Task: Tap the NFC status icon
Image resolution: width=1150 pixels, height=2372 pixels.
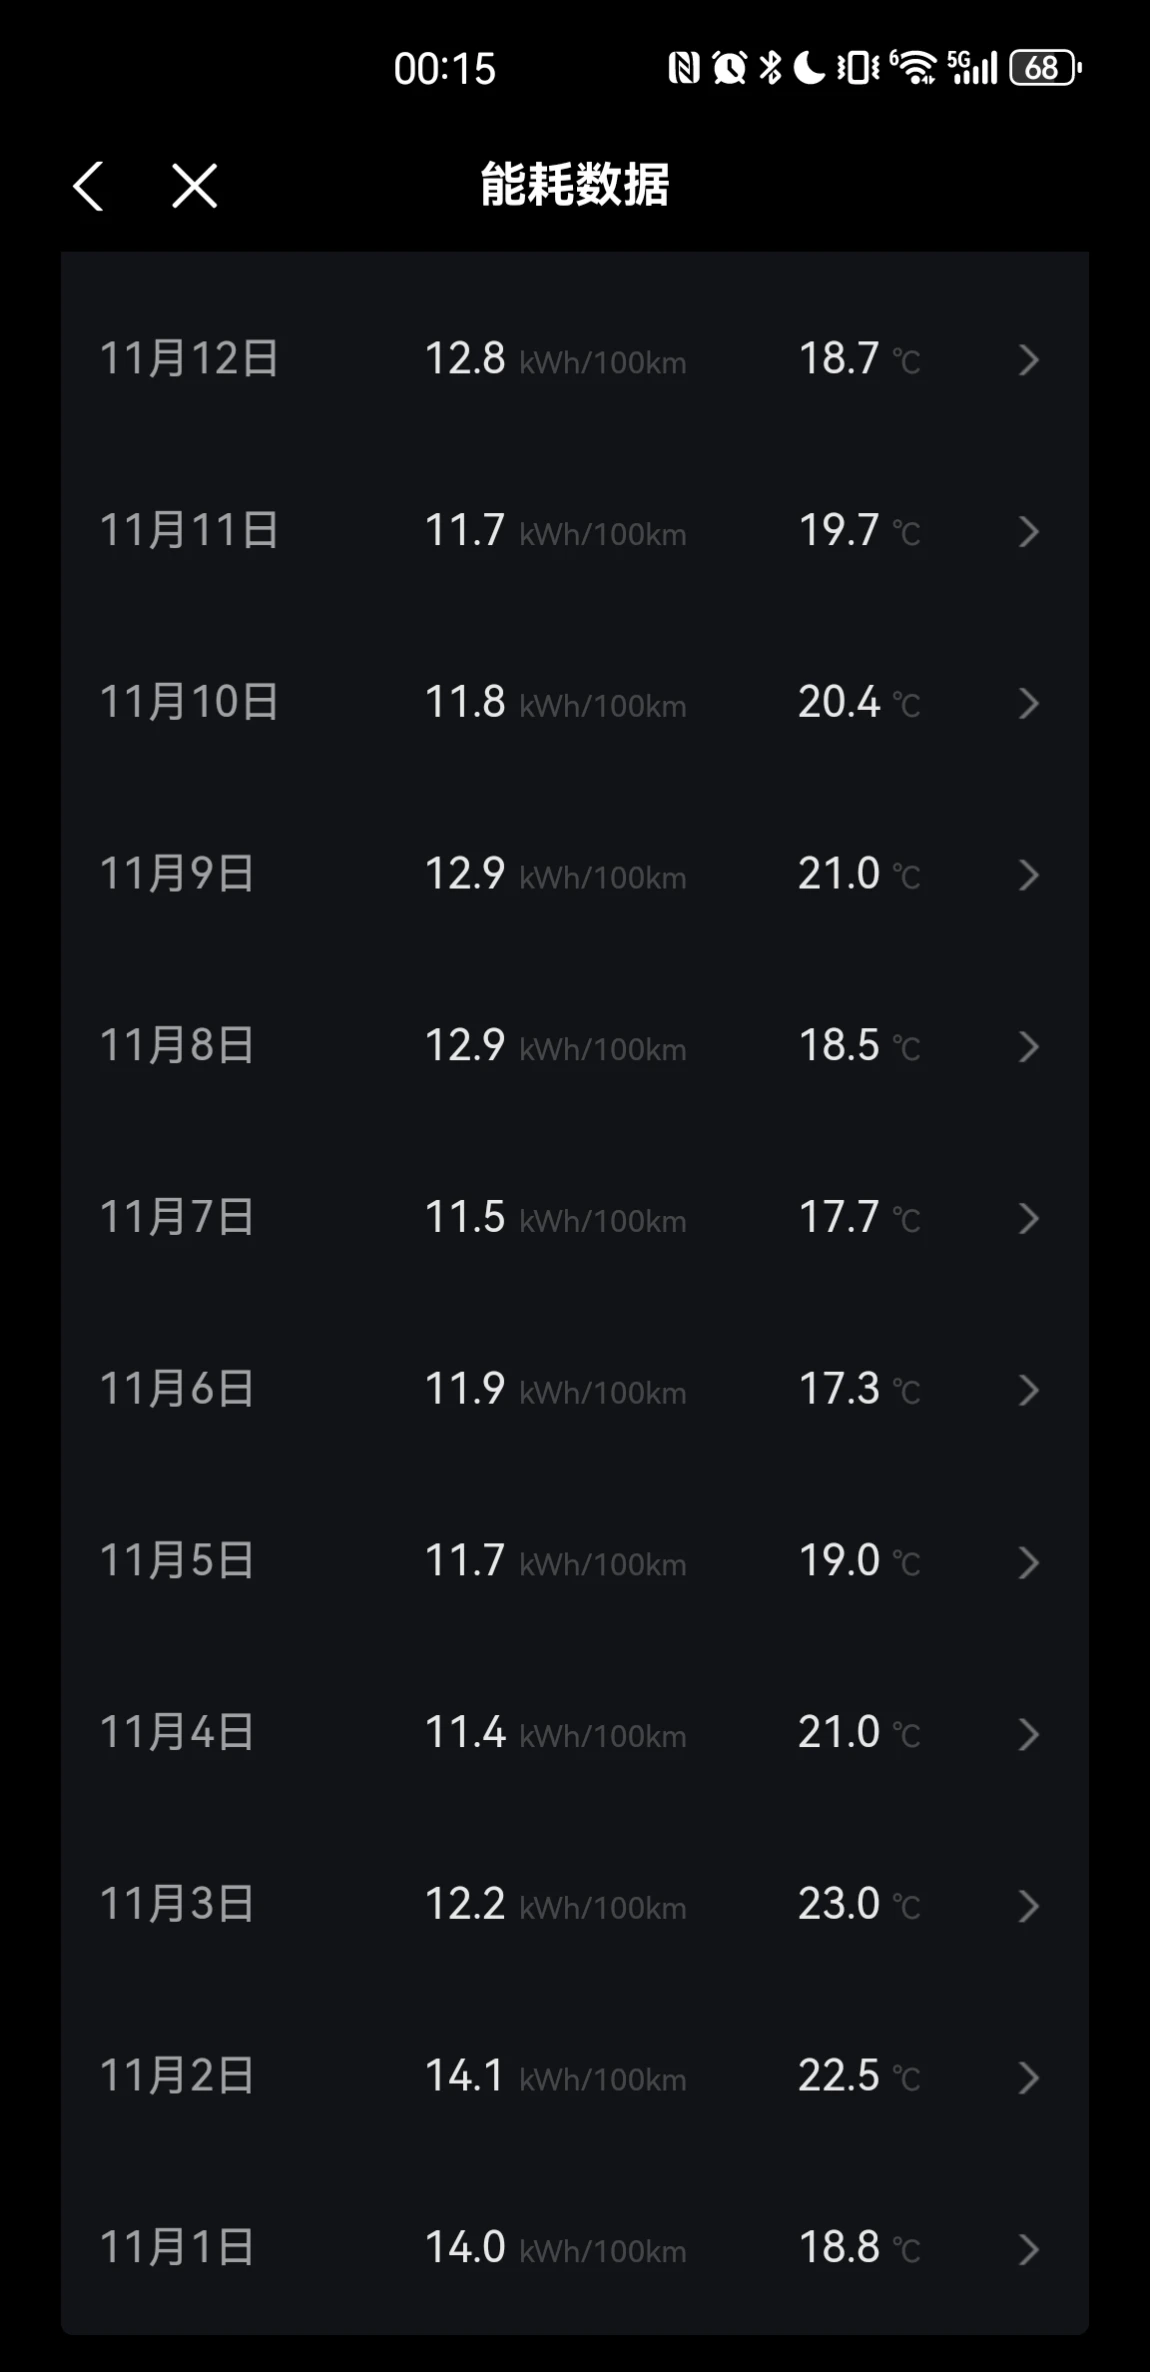Action: click(684, 67)
